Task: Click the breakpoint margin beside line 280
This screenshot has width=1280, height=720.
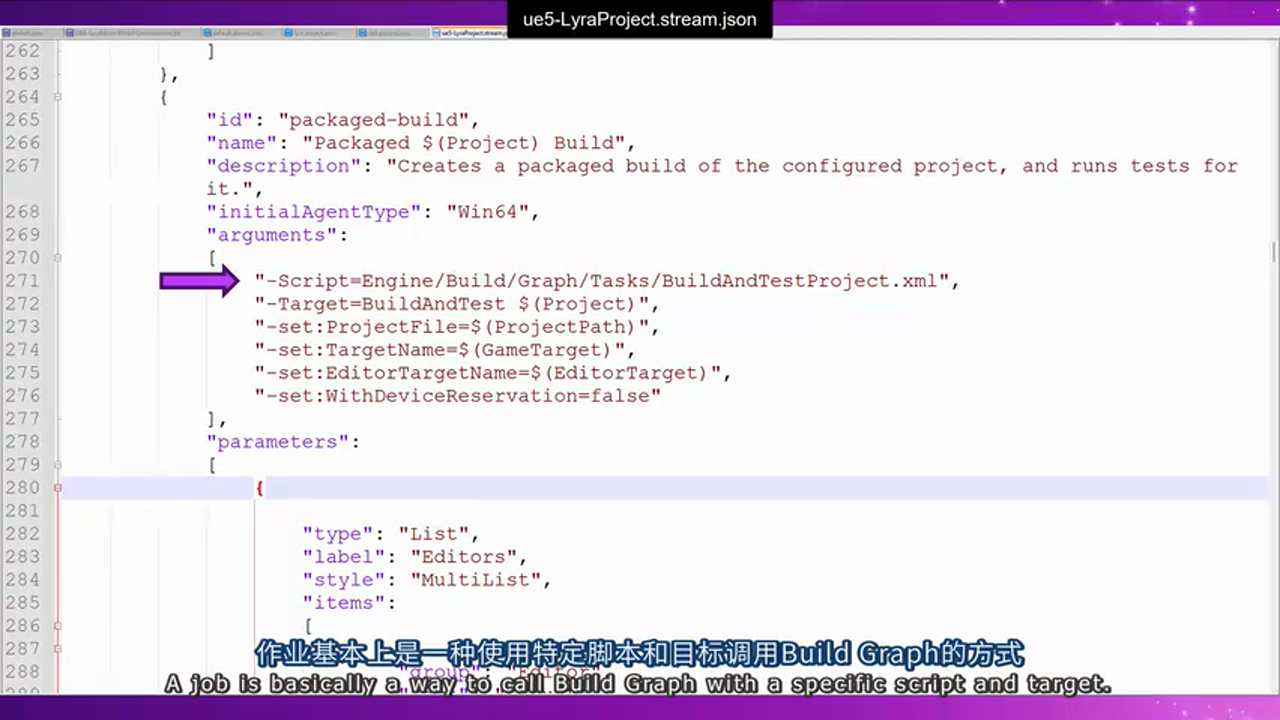Action: point(57,487)
